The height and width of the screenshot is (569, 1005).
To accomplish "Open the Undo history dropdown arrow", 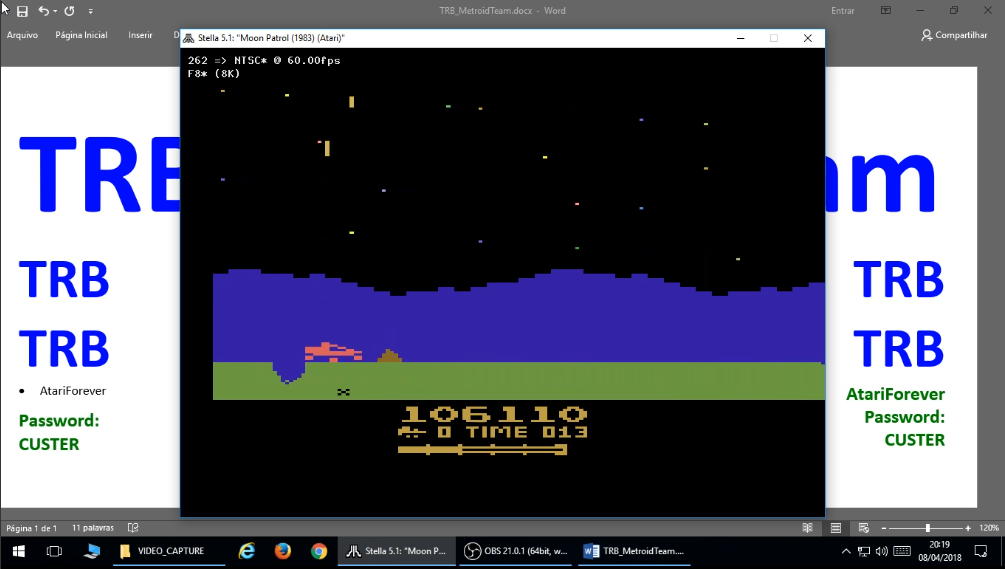I will click(x=54, y=11).
